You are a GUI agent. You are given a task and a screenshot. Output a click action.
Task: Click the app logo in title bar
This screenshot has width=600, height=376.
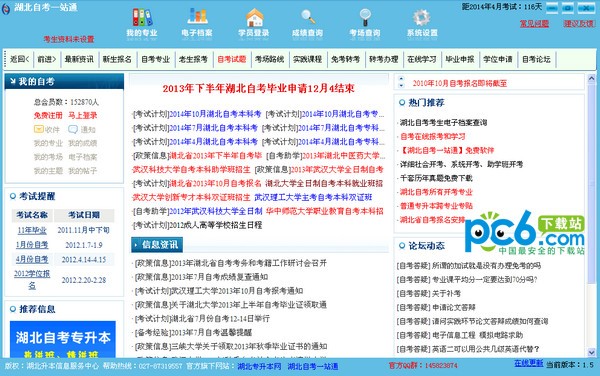point(6,9)
